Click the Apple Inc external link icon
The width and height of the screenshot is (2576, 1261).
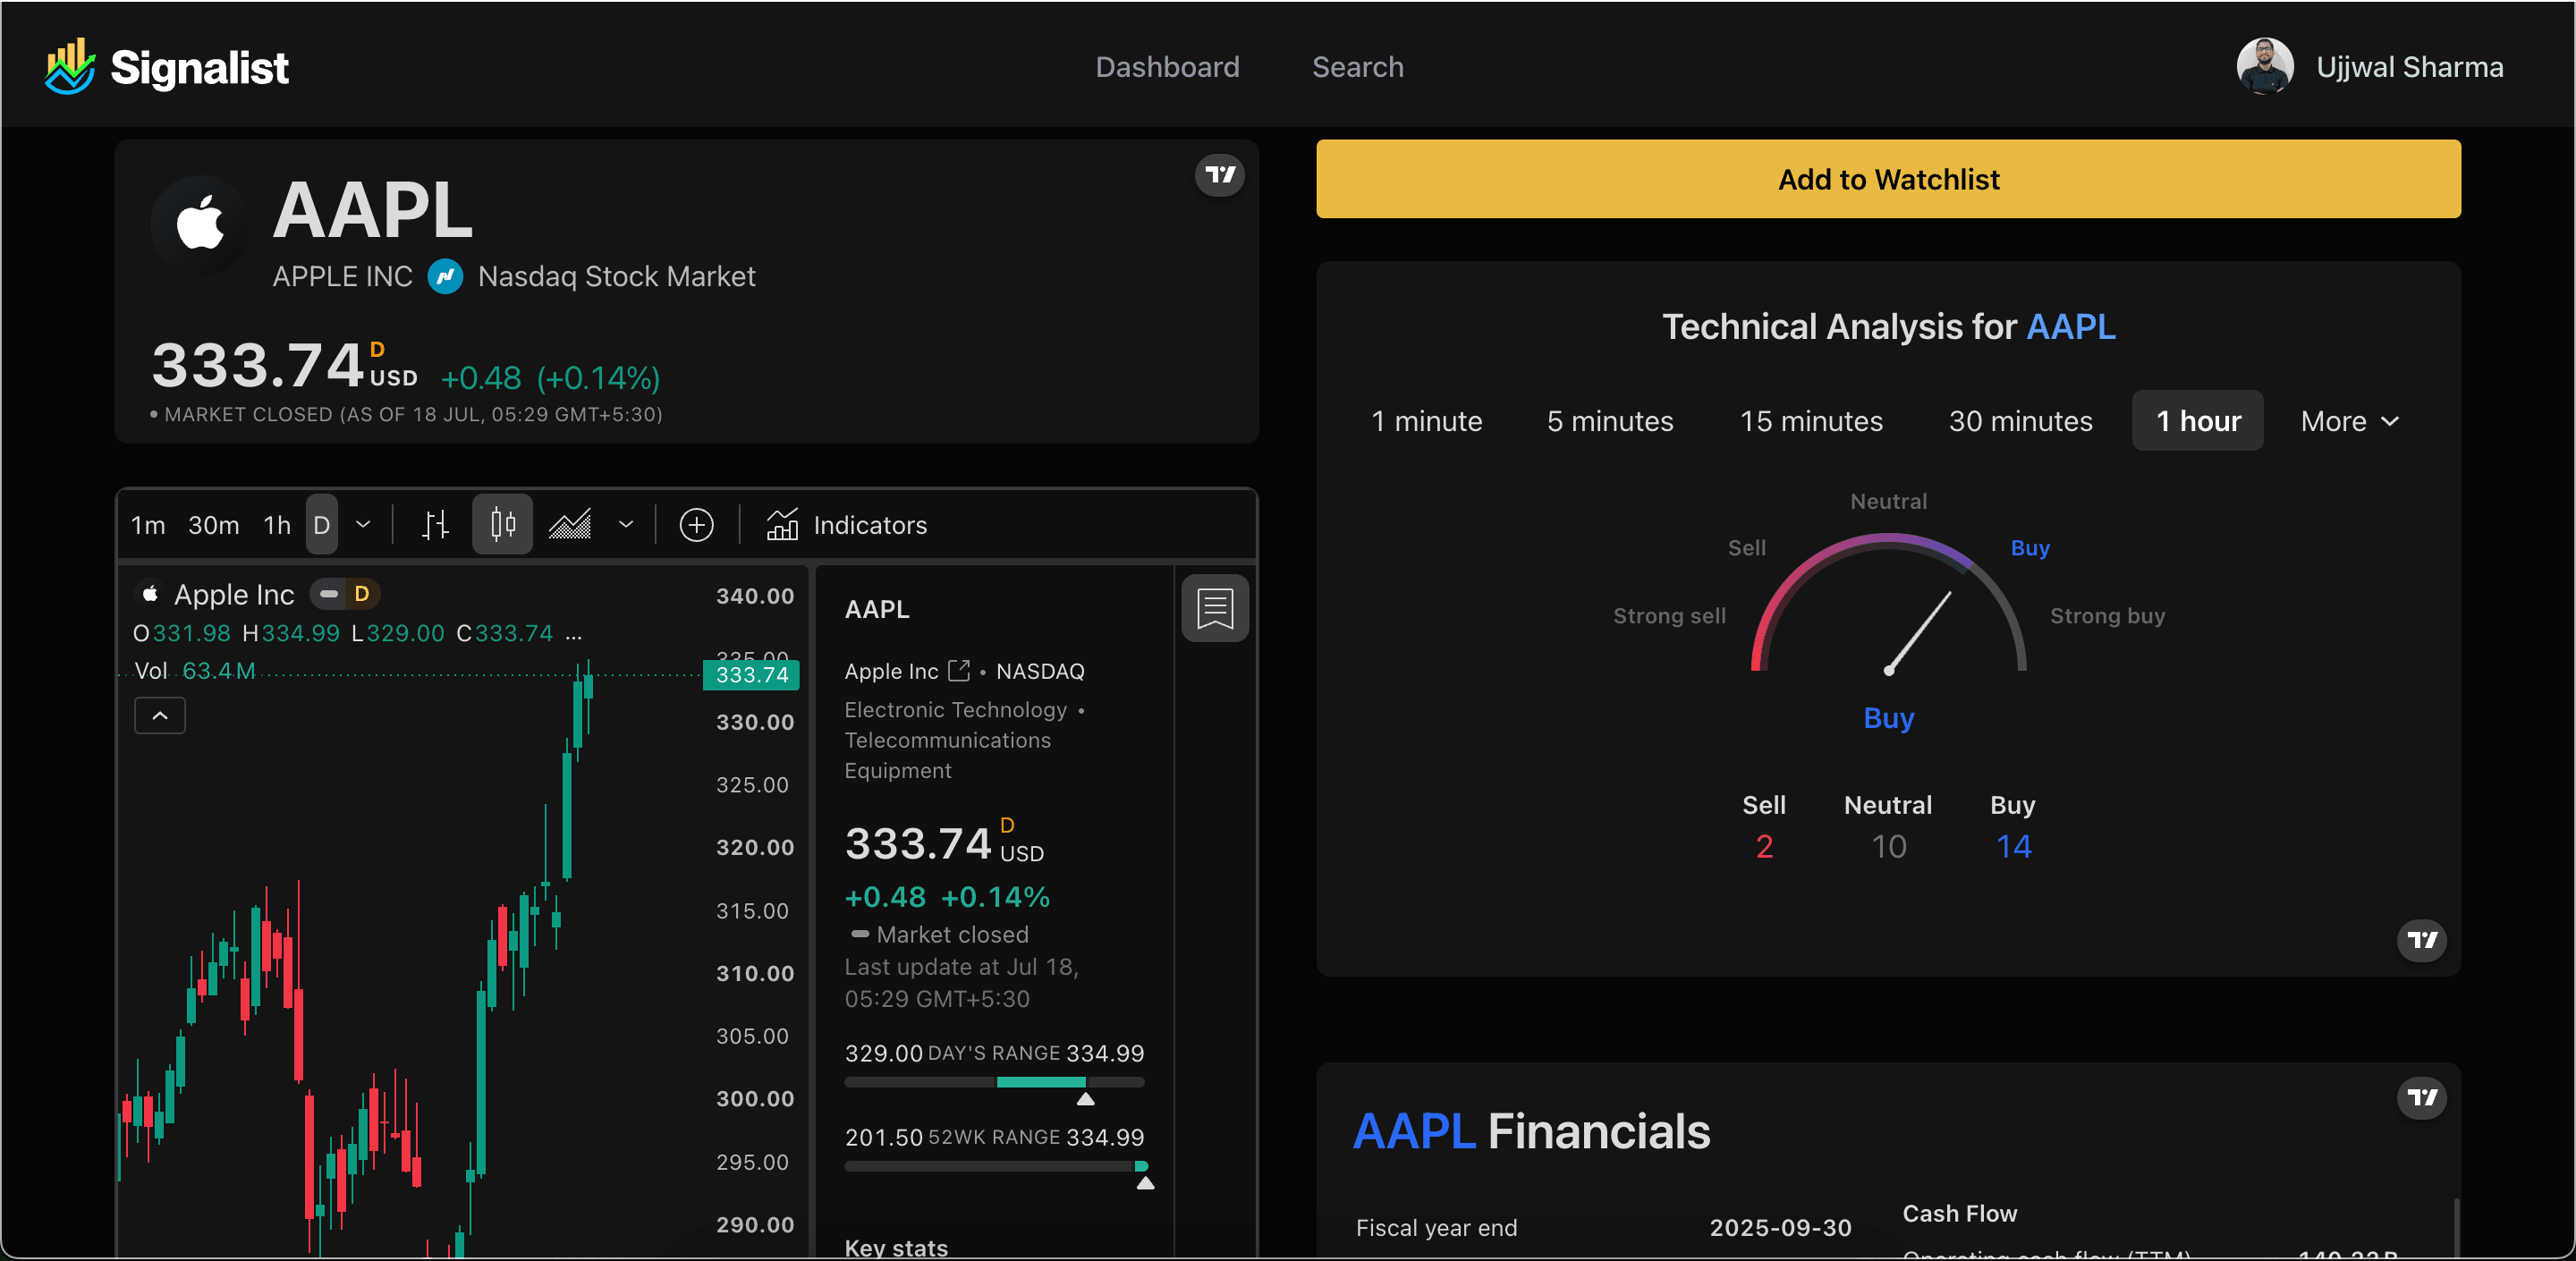point(958,670)
